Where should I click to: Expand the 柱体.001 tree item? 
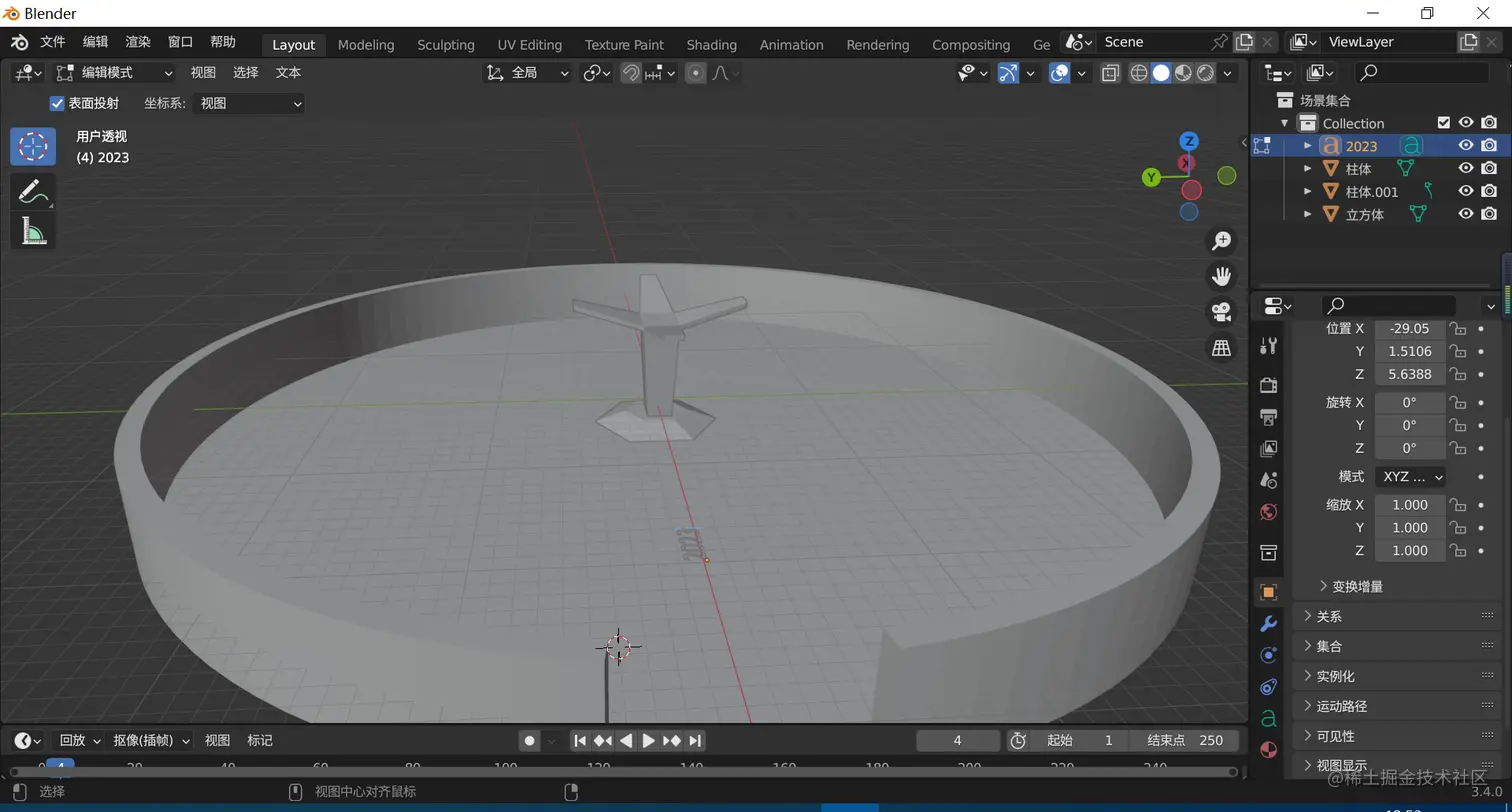click(x=1307, y=192)
